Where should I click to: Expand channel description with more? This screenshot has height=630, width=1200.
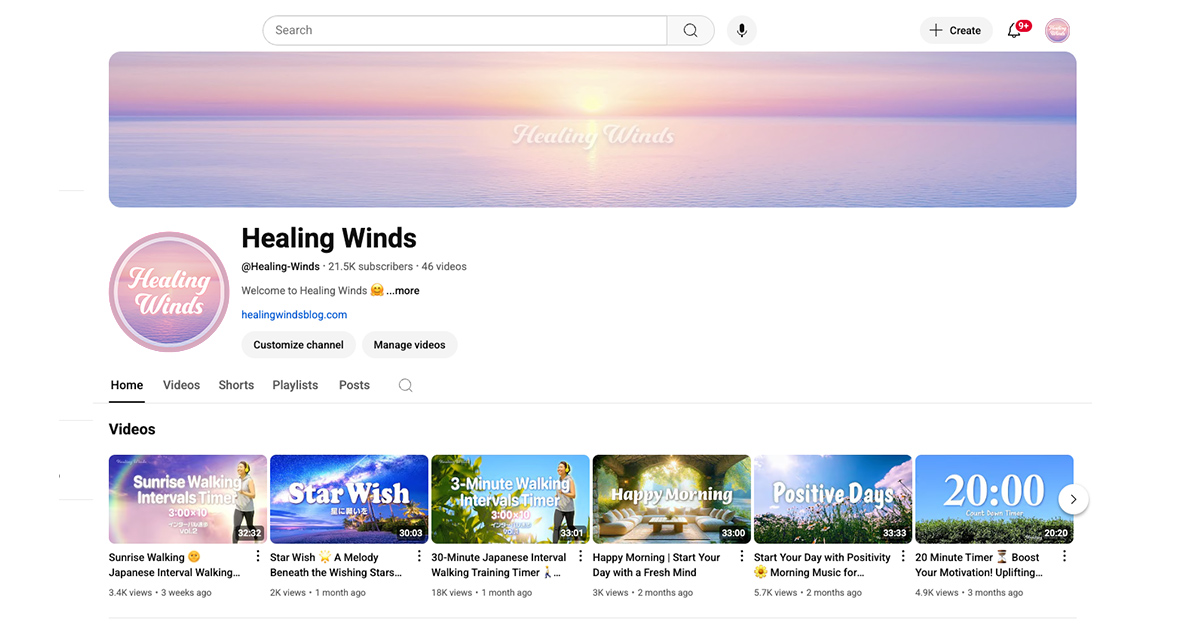pos(403,291)
